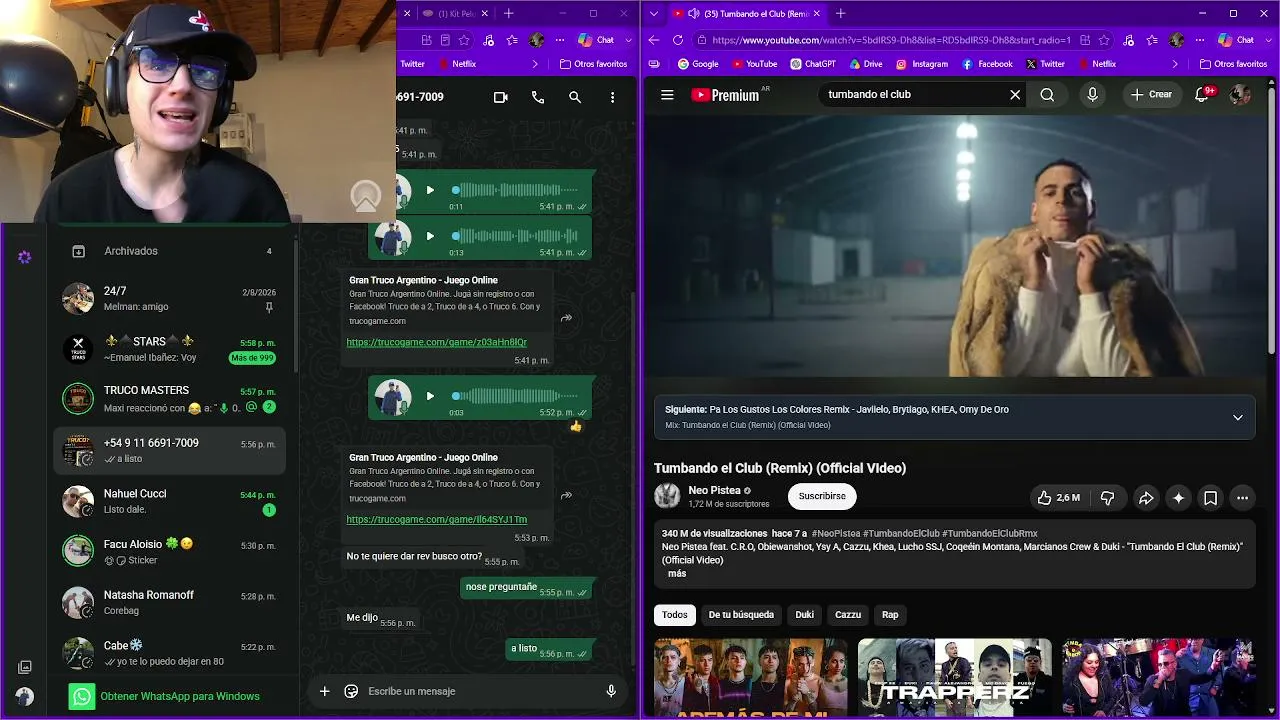Open YouTube notifications bell
The height and width of the screenshot is (720, 1280).
1203,95
